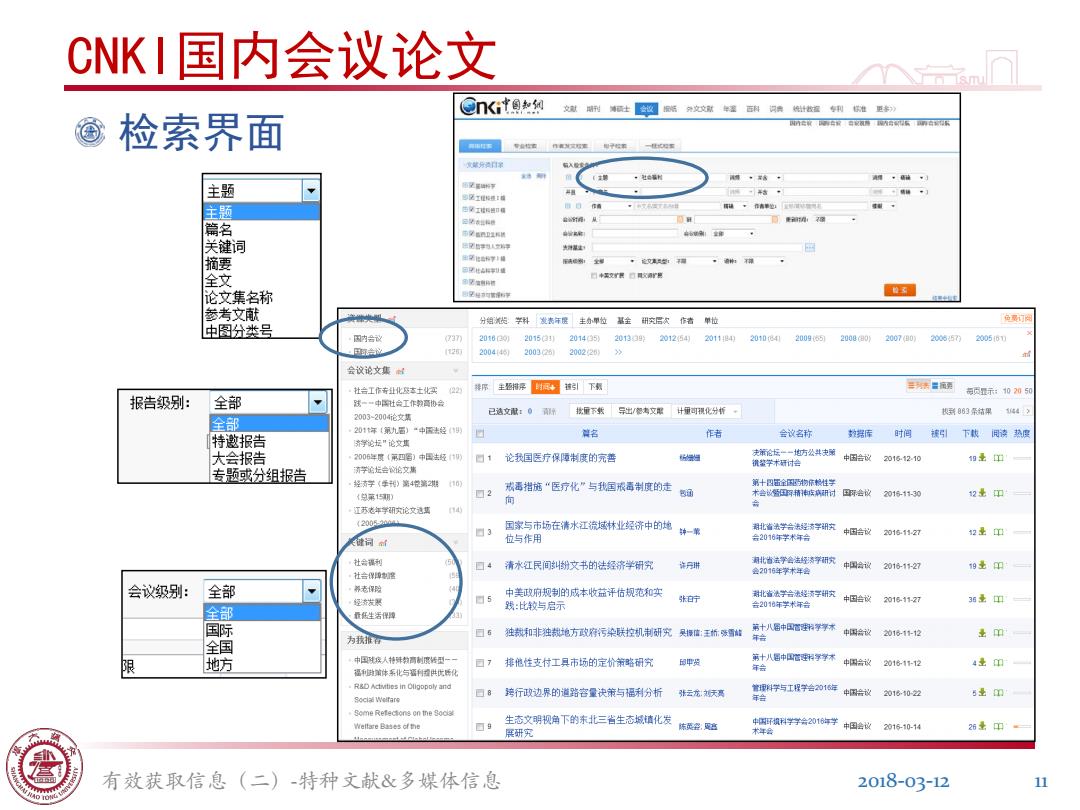Screen dimensions: 1080x810
Task: Tick the select-all checkbox beside 篇名 header
Action: click(x=480, y=433)
